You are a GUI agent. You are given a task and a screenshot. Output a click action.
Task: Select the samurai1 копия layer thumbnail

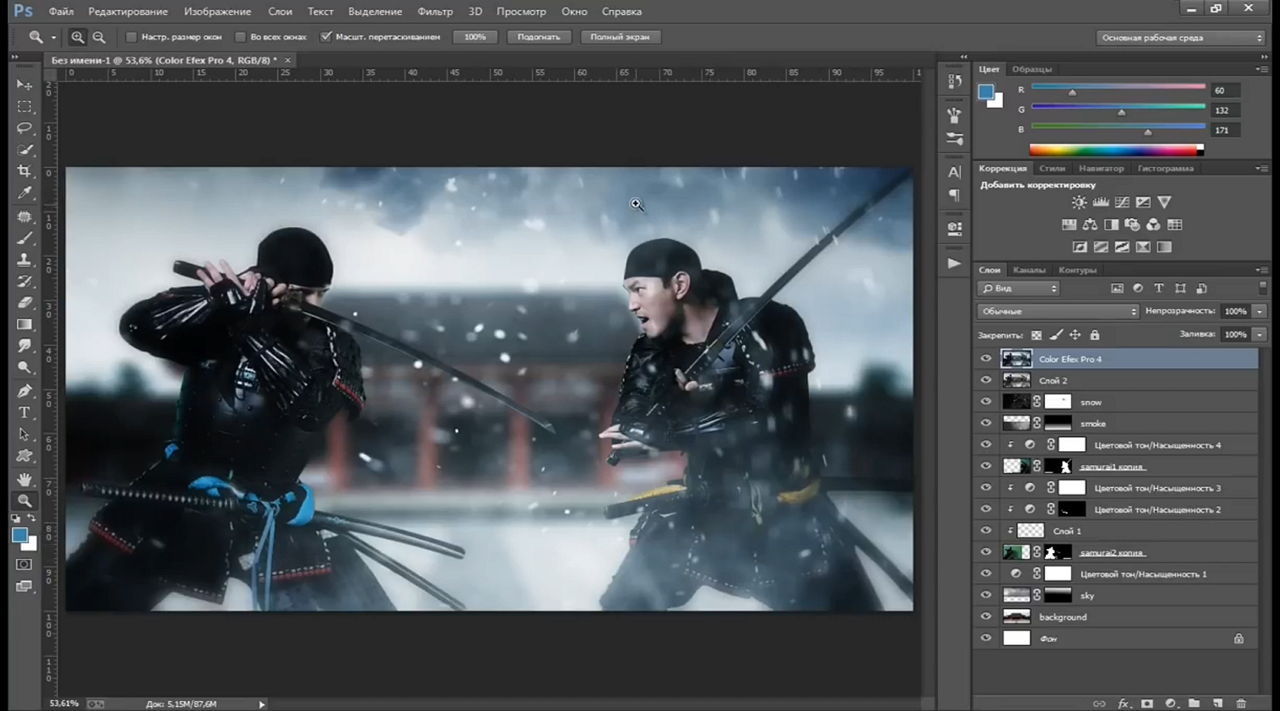1016,466
